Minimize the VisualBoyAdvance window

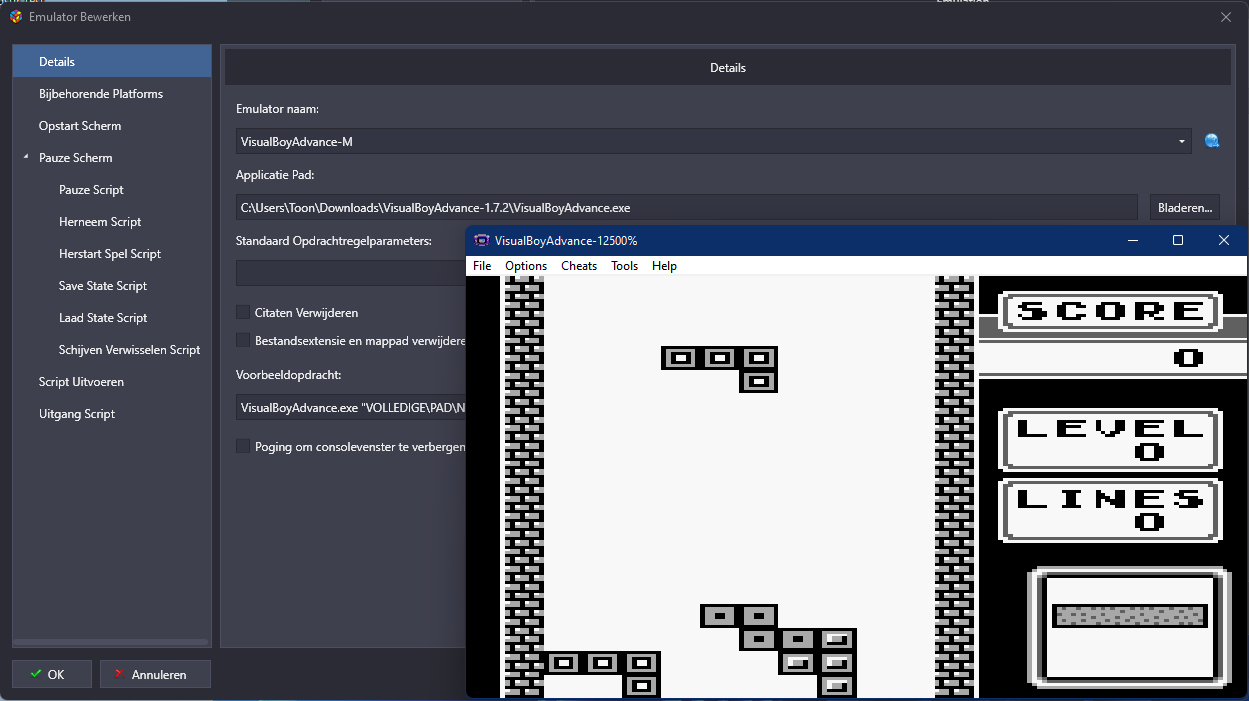point(1133,240)
